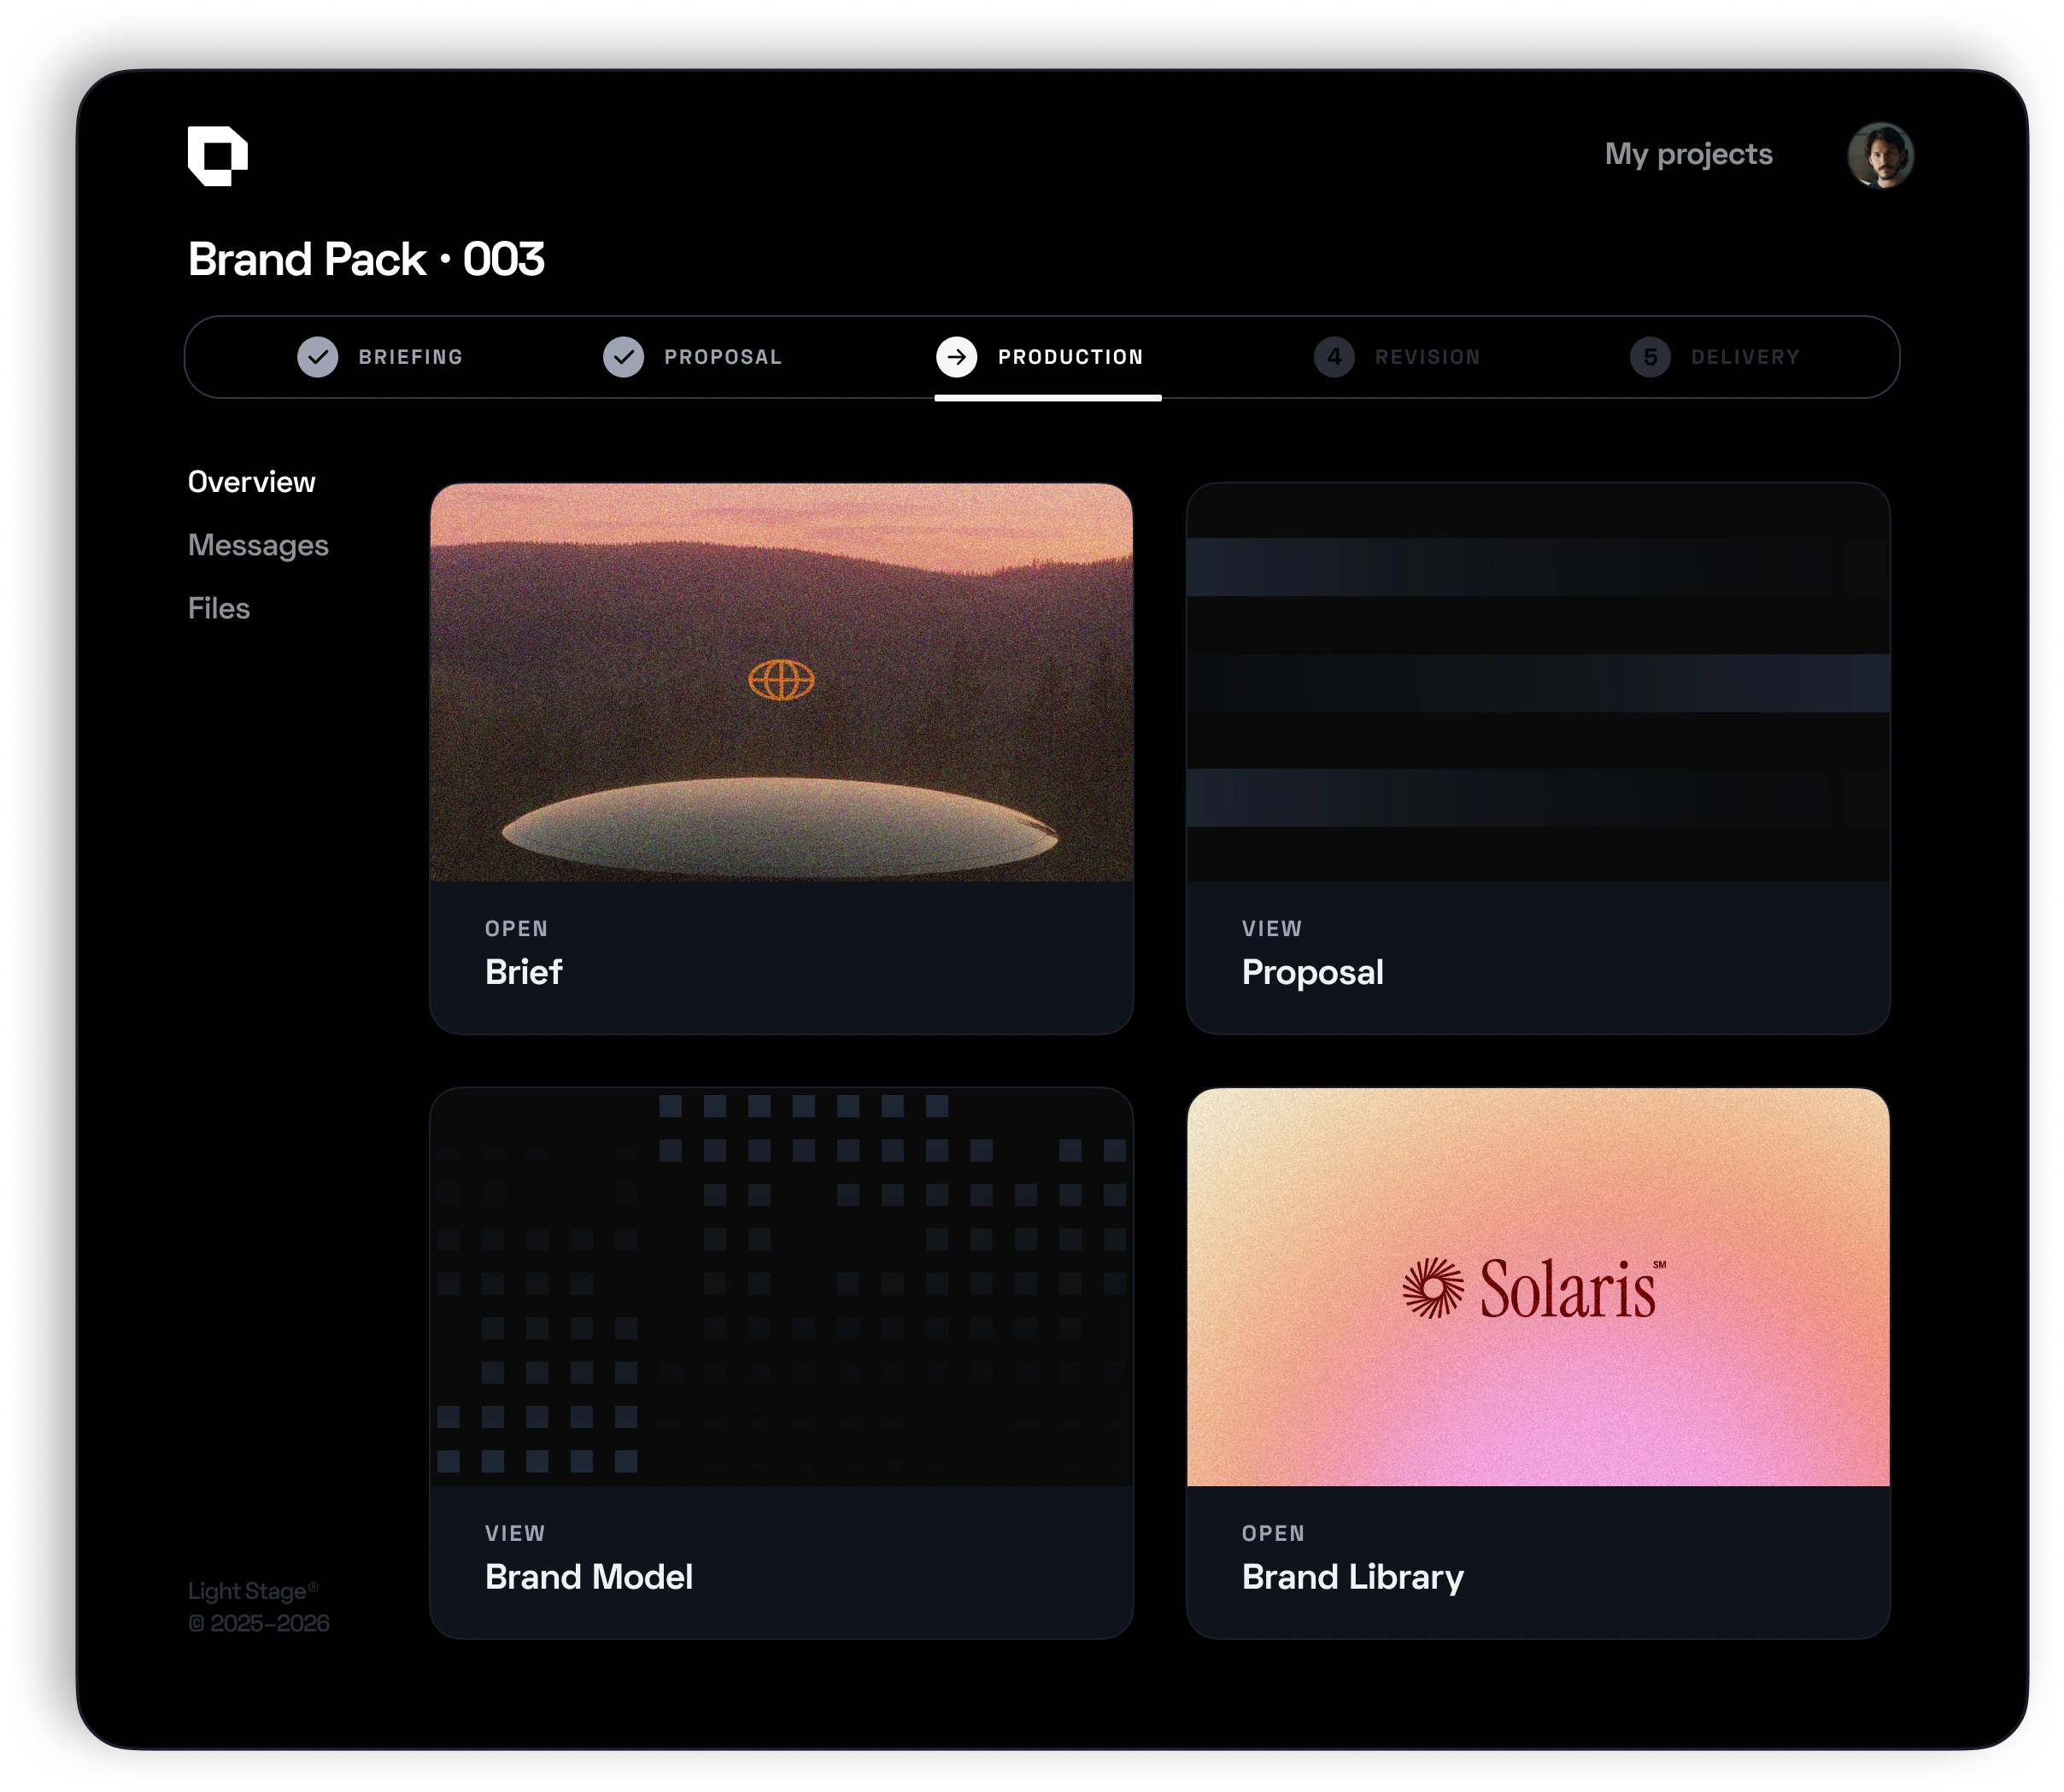This screenshot has width=2064, height=1792.
Task: Click the Delivery step number 5 circle
Action: click(1650, 357)
